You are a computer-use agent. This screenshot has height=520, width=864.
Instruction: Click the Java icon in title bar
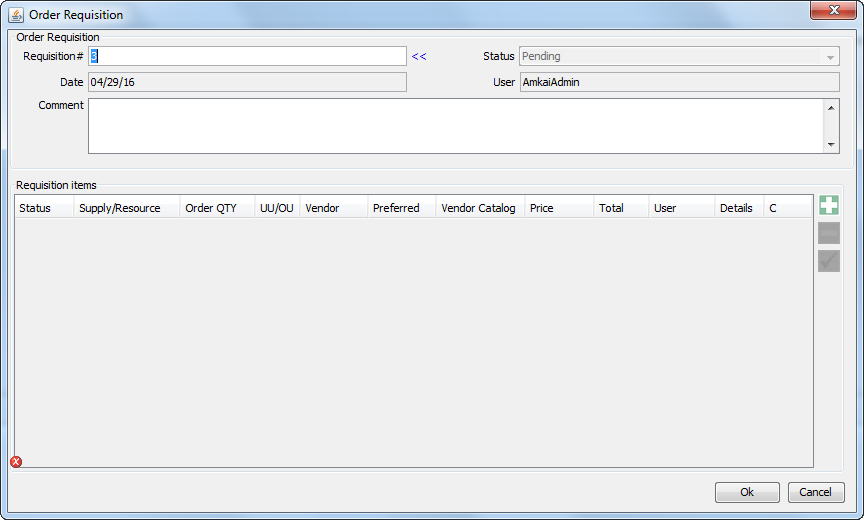(16, 15)
